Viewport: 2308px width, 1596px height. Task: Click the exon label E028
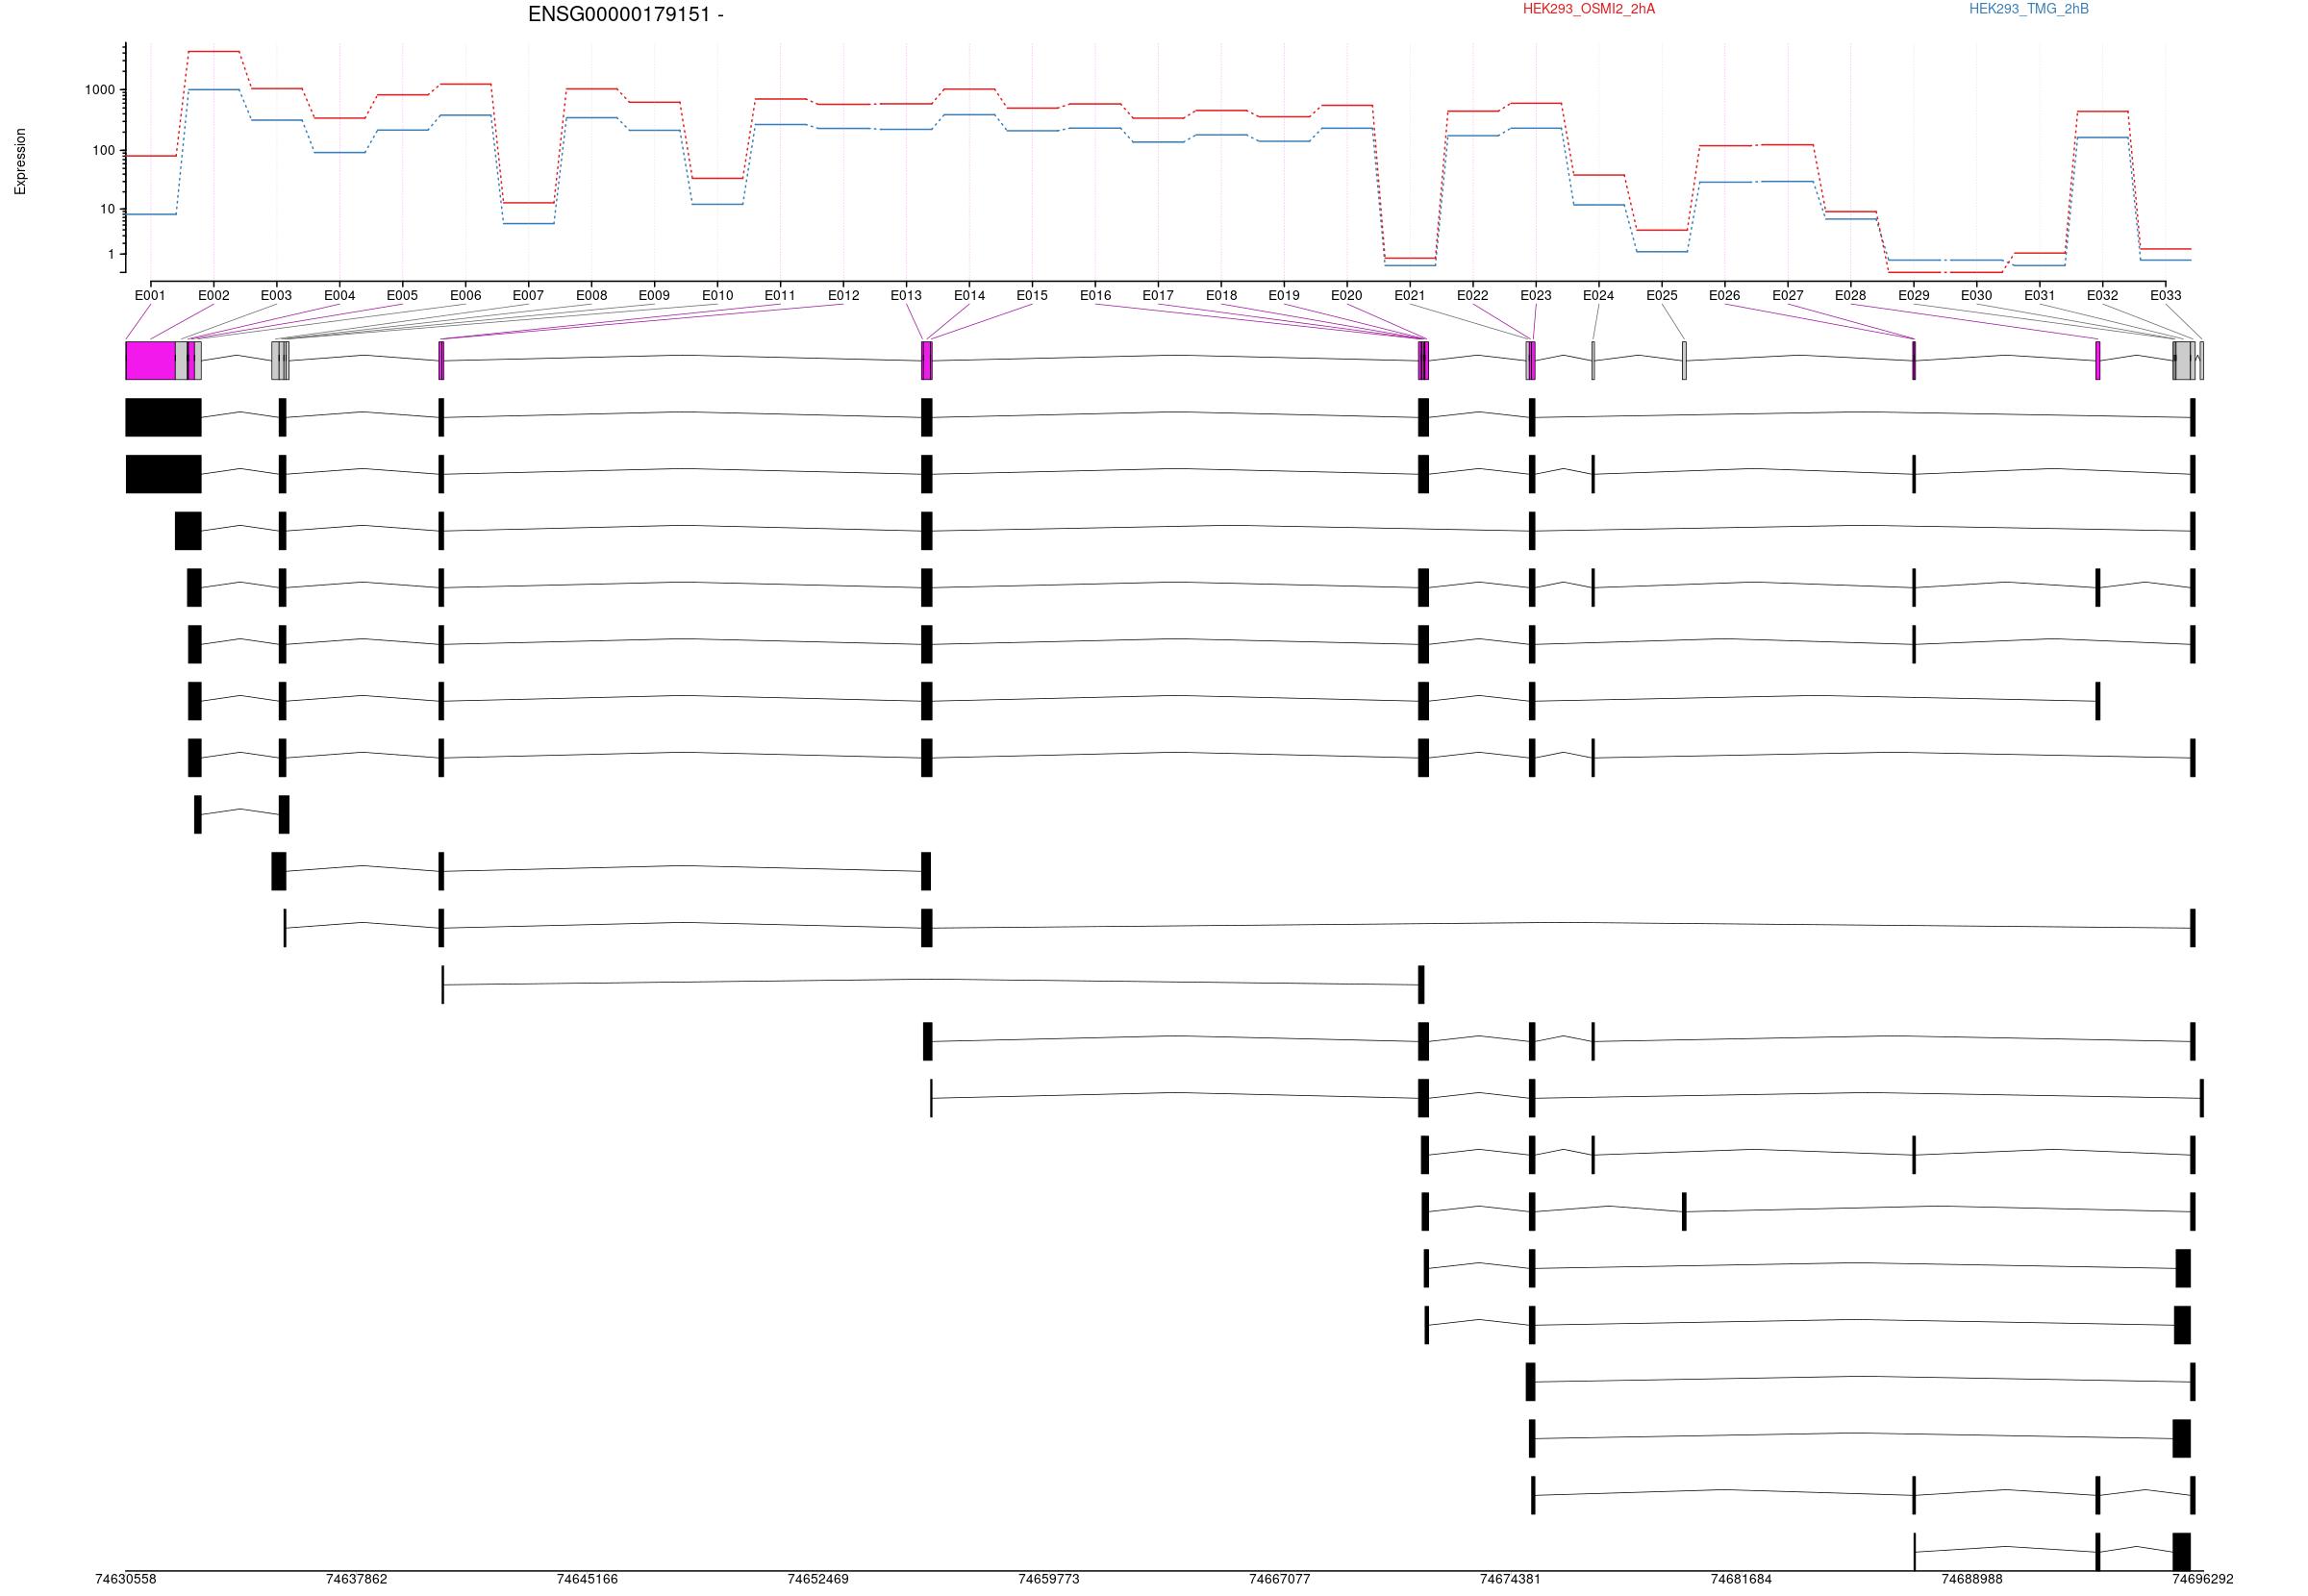(1850, 296)
